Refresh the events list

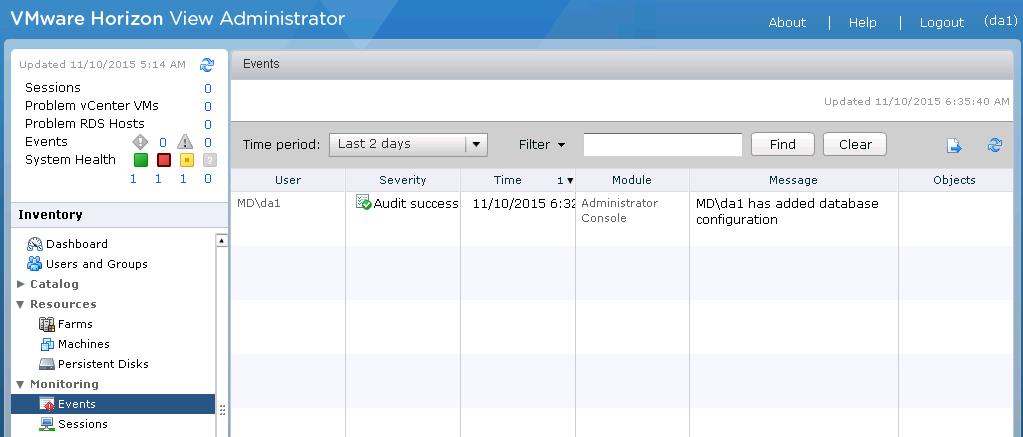994,146
